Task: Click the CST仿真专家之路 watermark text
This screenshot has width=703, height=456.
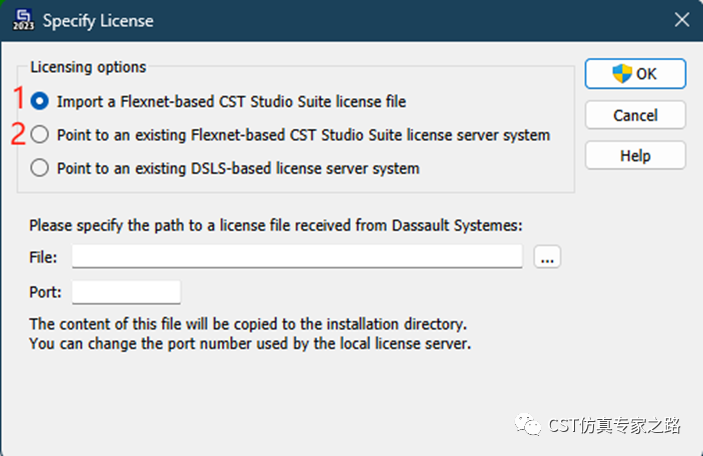Action: pyautogui.click(x=614, y=425)
